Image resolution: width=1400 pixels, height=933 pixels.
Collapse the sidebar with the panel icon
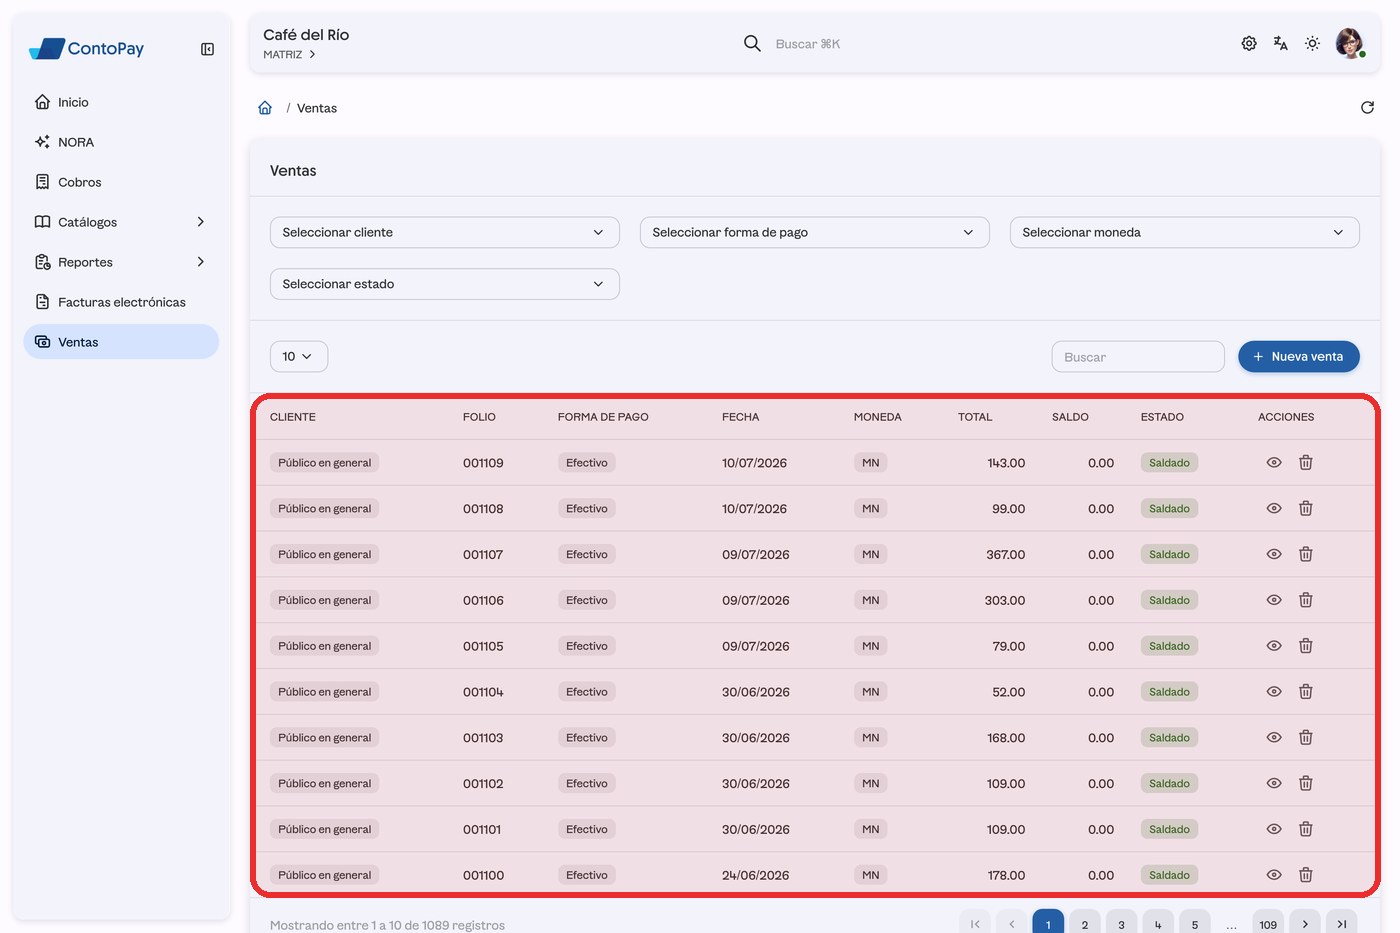(x=207, y=49)
